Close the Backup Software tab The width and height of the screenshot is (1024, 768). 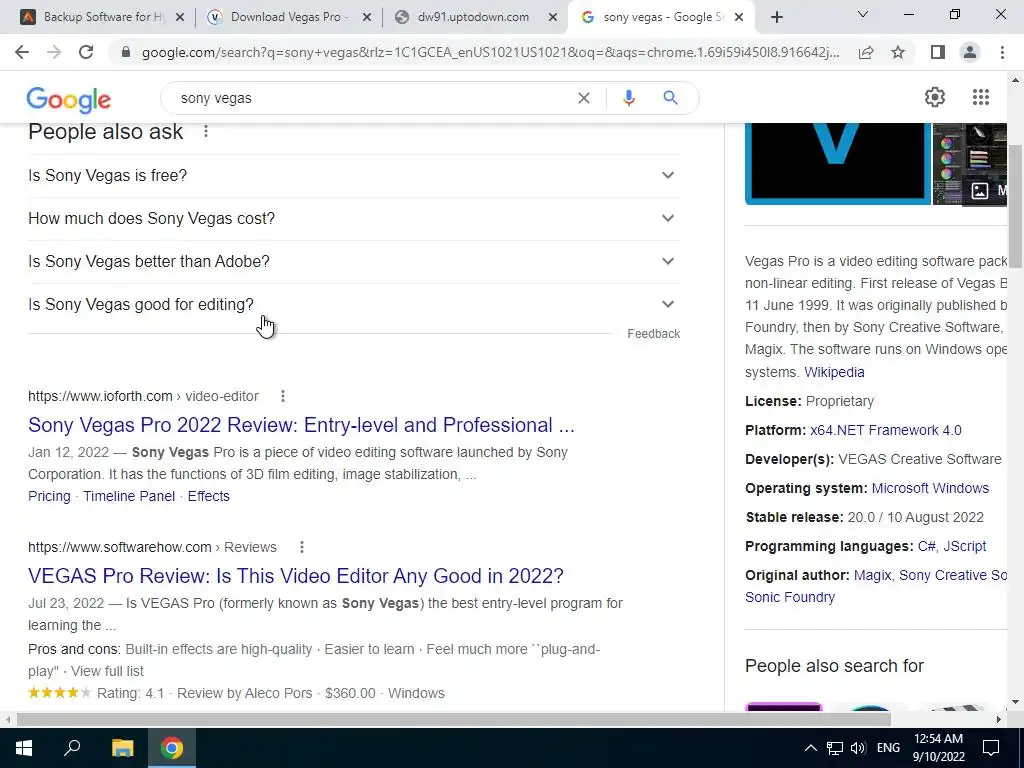pyautogui.click(x=180, y=17)
